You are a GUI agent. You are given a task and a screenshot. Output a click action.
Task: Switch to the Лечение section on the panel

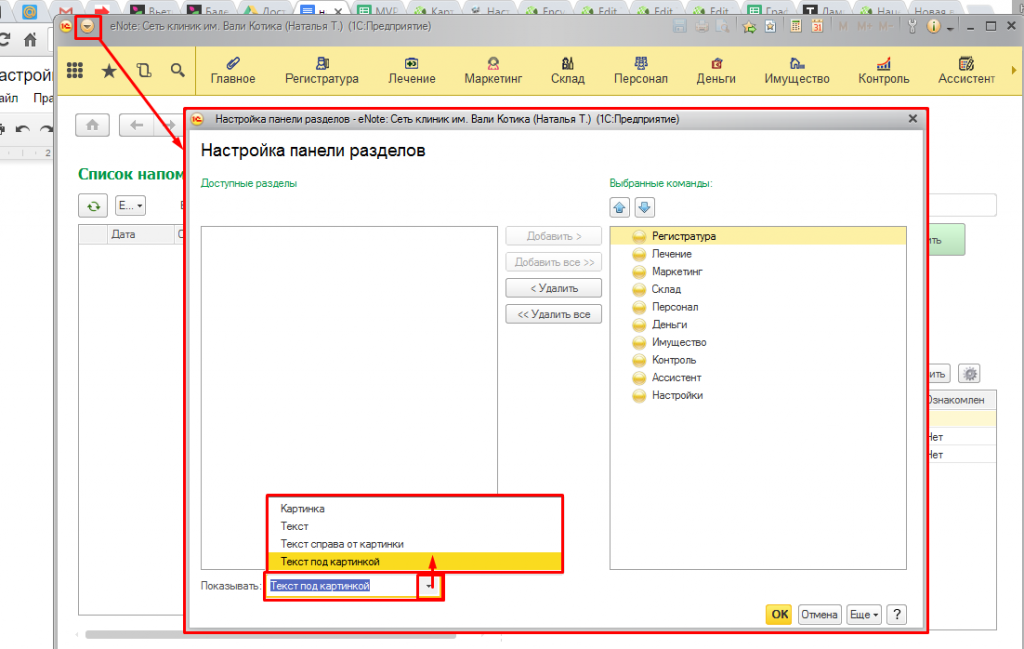point(412,71)
